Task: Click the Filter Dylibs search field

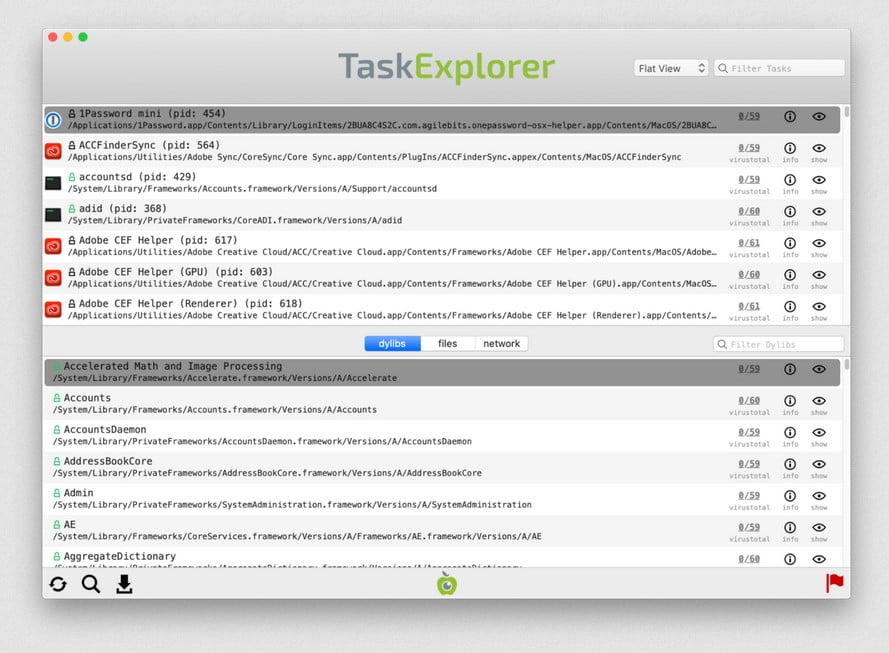Action: pos(779,344)
